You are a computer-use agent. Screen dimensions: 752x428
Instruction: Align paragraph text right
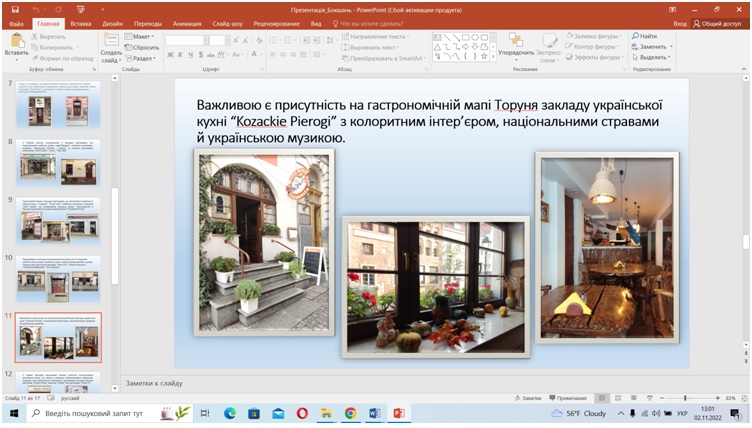[x=293, y=55]
